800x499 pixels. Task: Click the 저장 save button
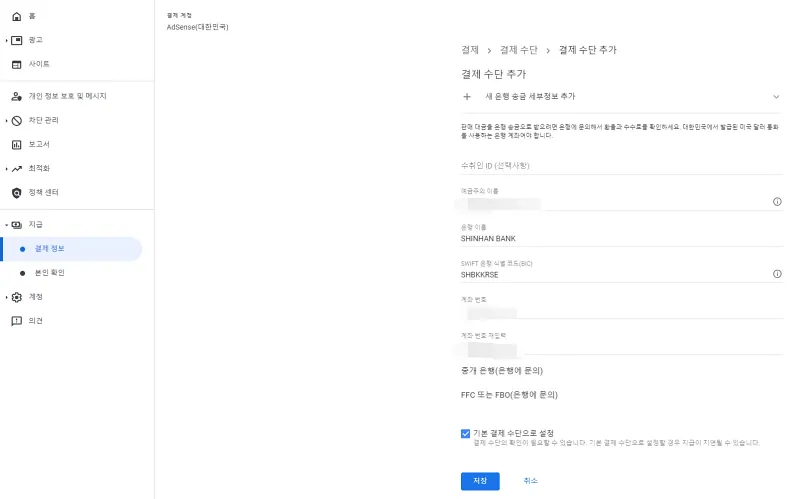480,481
